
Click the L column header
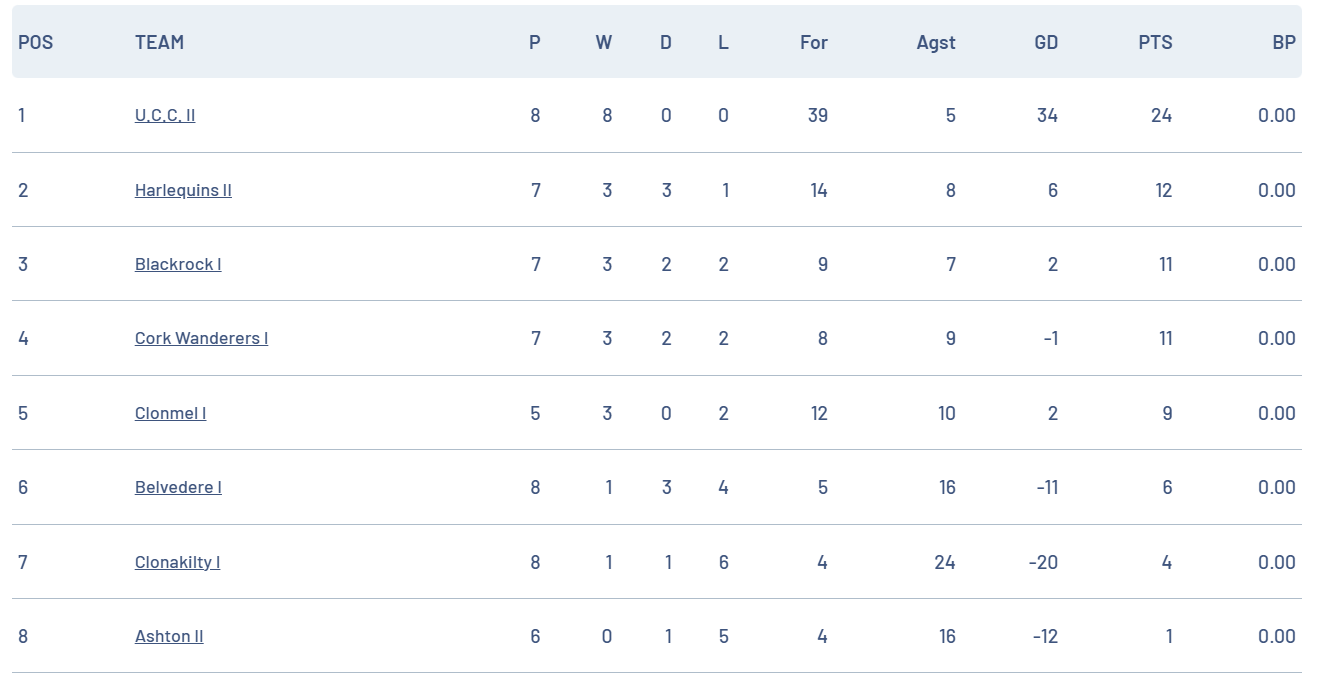(723, 42)
